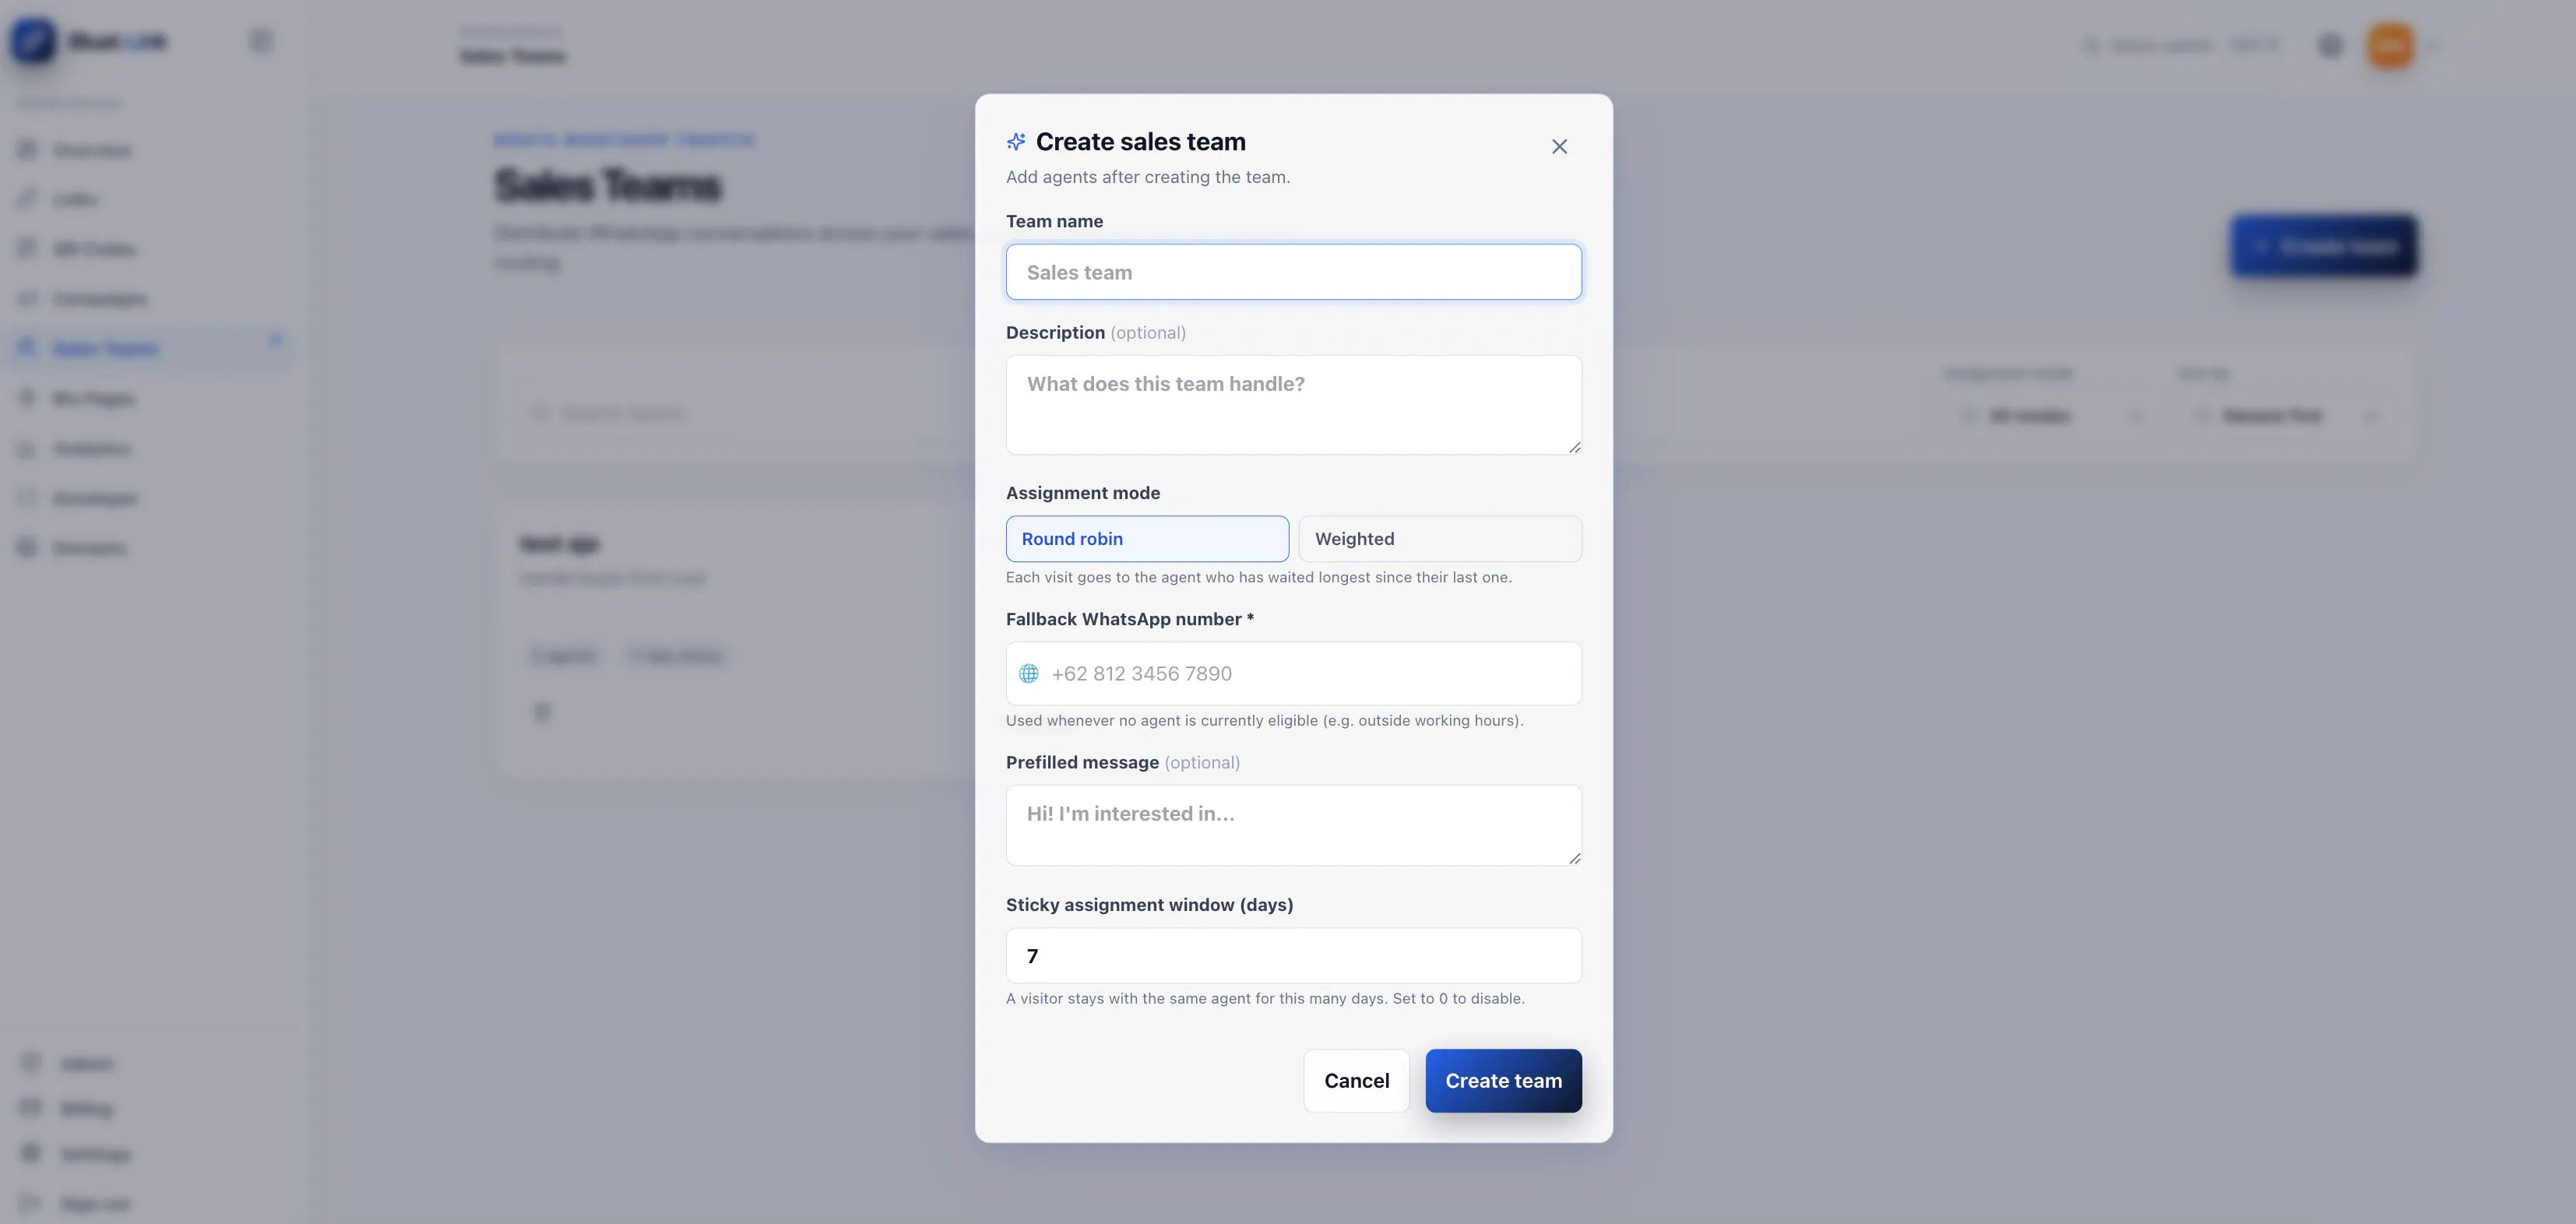Screen dimensions: 2576x1224
Task: Open Sales Teams in the sidebar
Action: click(148, 348)
